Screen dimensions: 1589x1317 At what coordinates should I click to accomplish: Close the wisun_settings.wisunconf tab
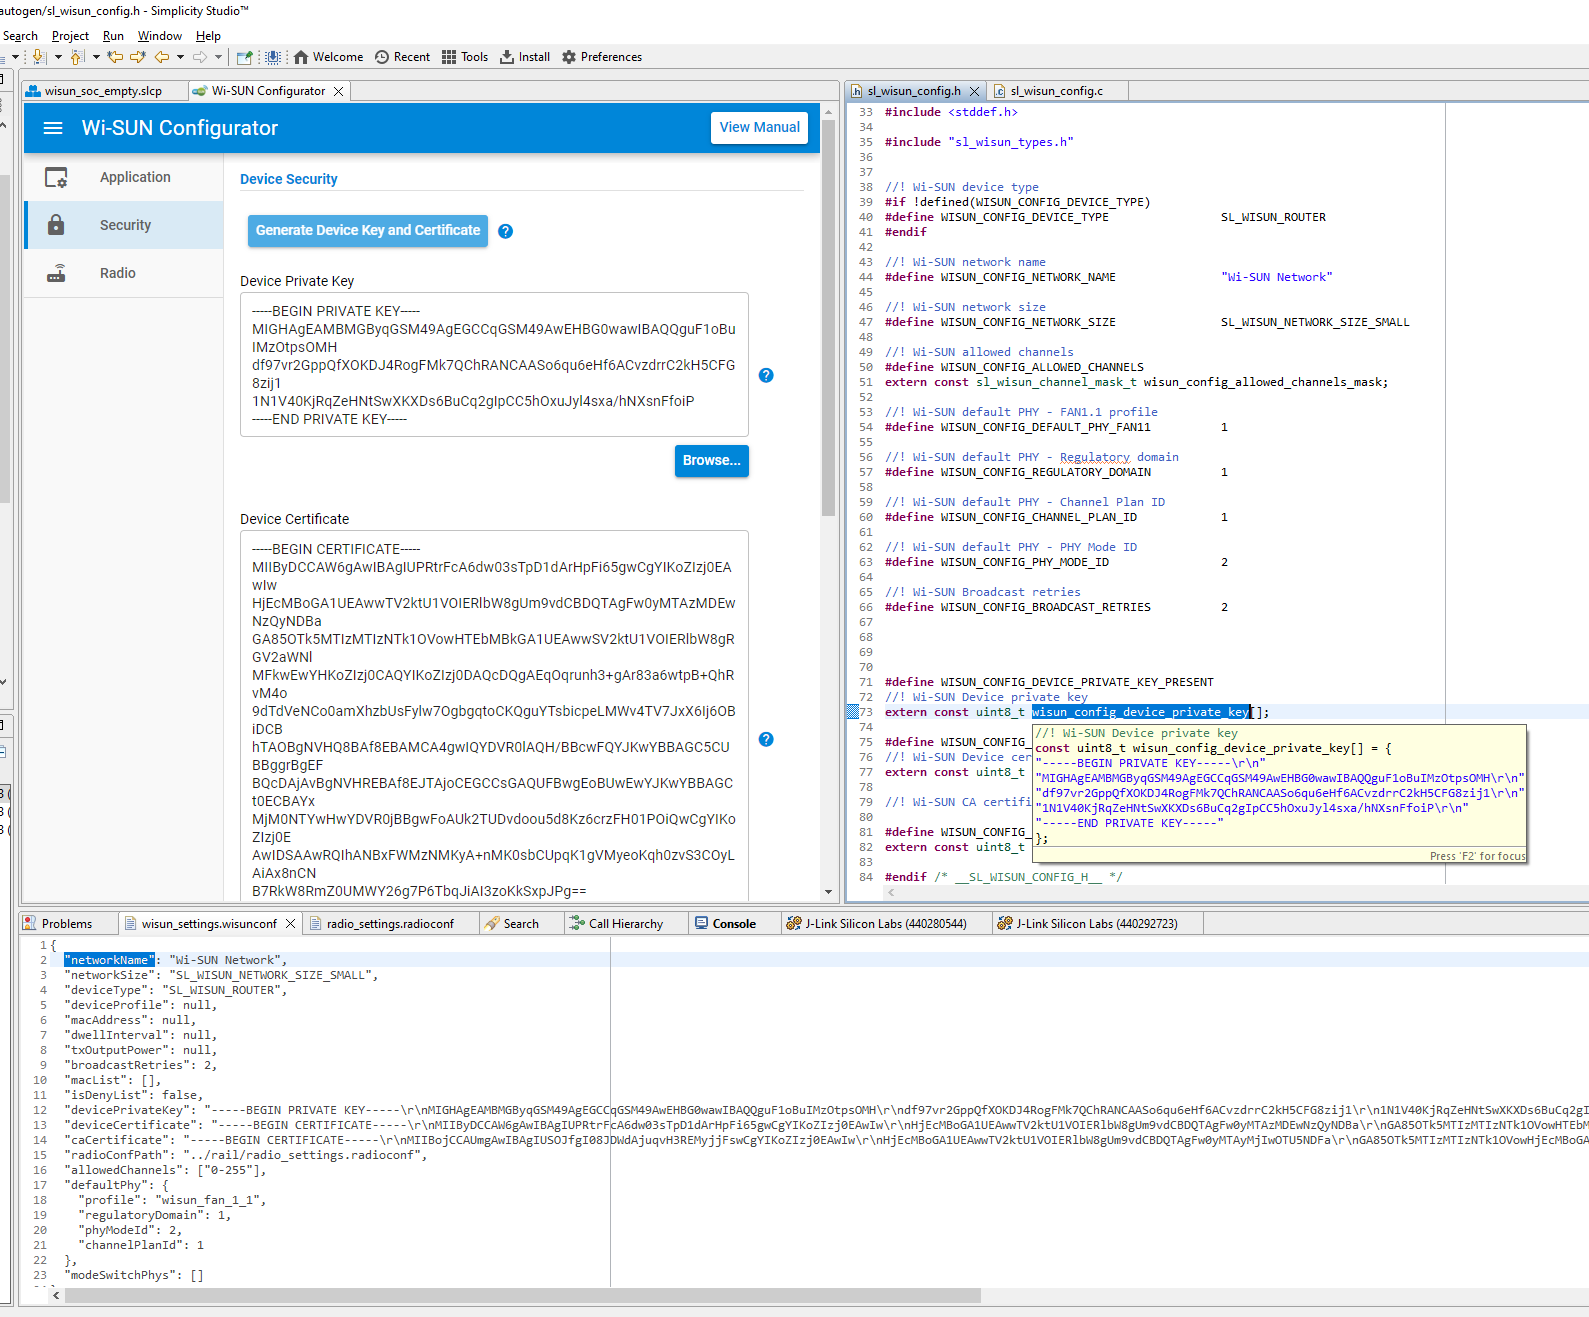[x=290, y=924]
